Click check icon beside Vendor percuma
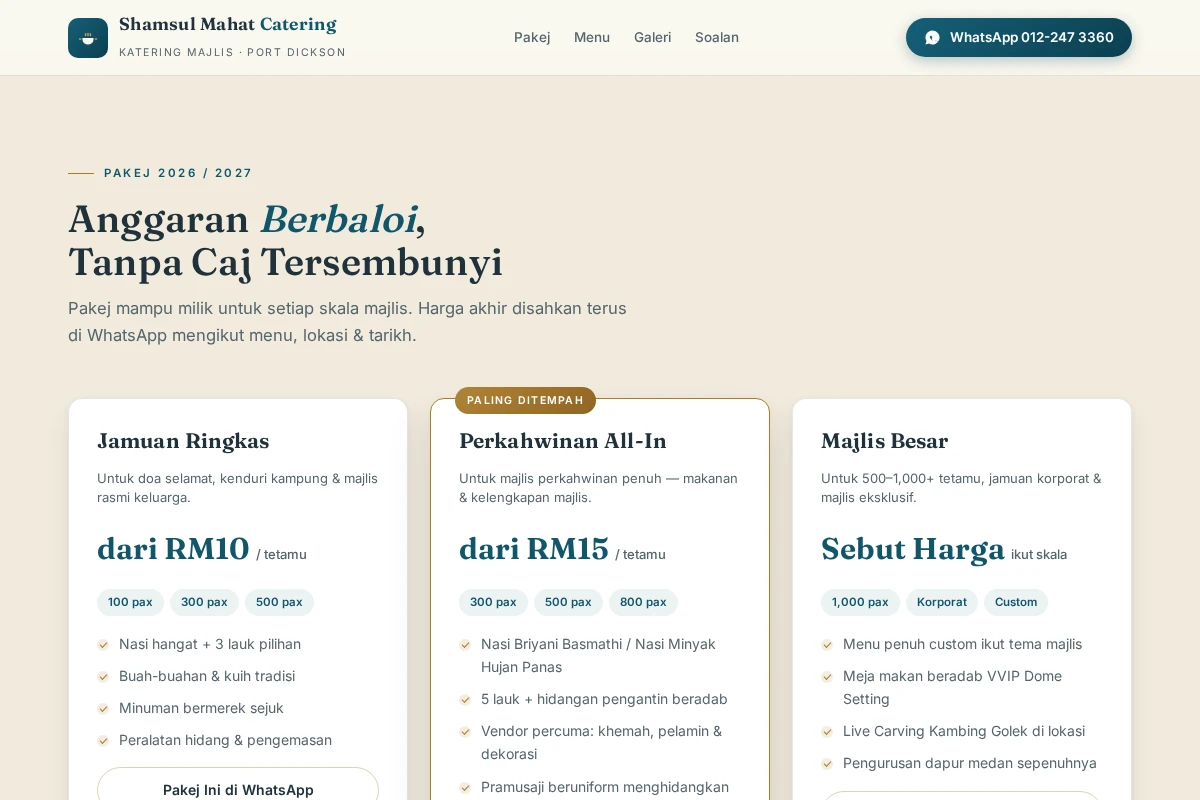 [465, 732]
